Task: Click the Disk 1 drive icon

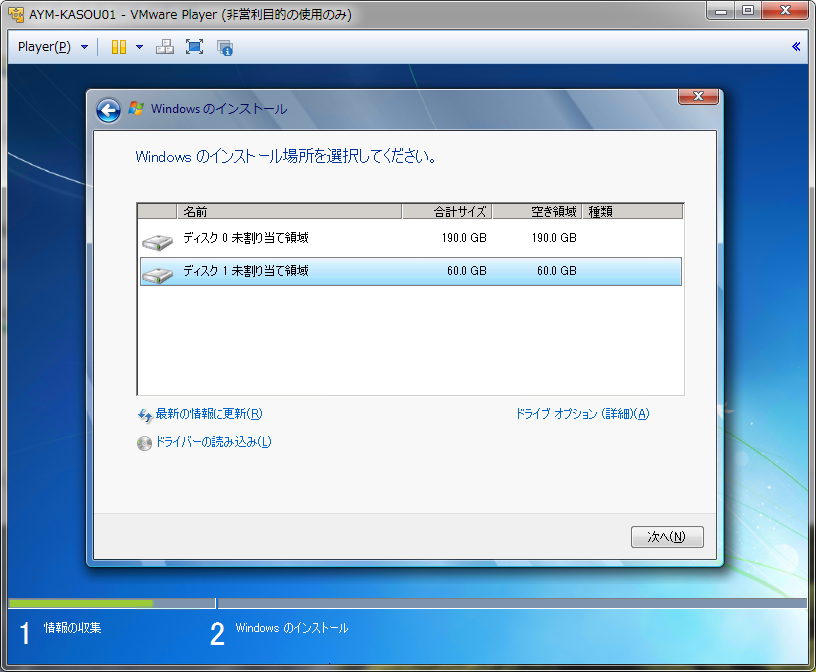Action: (157, 274)
